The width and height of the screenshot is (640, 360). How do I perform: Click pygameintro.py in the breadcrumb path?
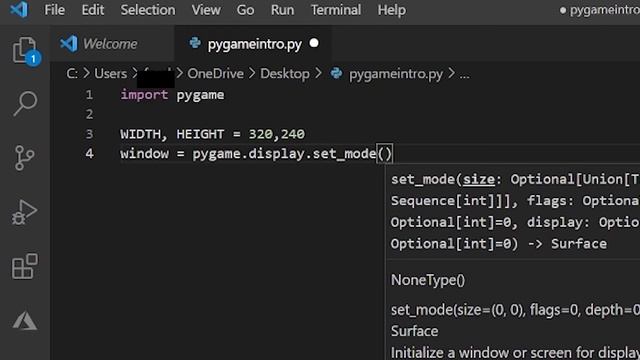(396, 74)
